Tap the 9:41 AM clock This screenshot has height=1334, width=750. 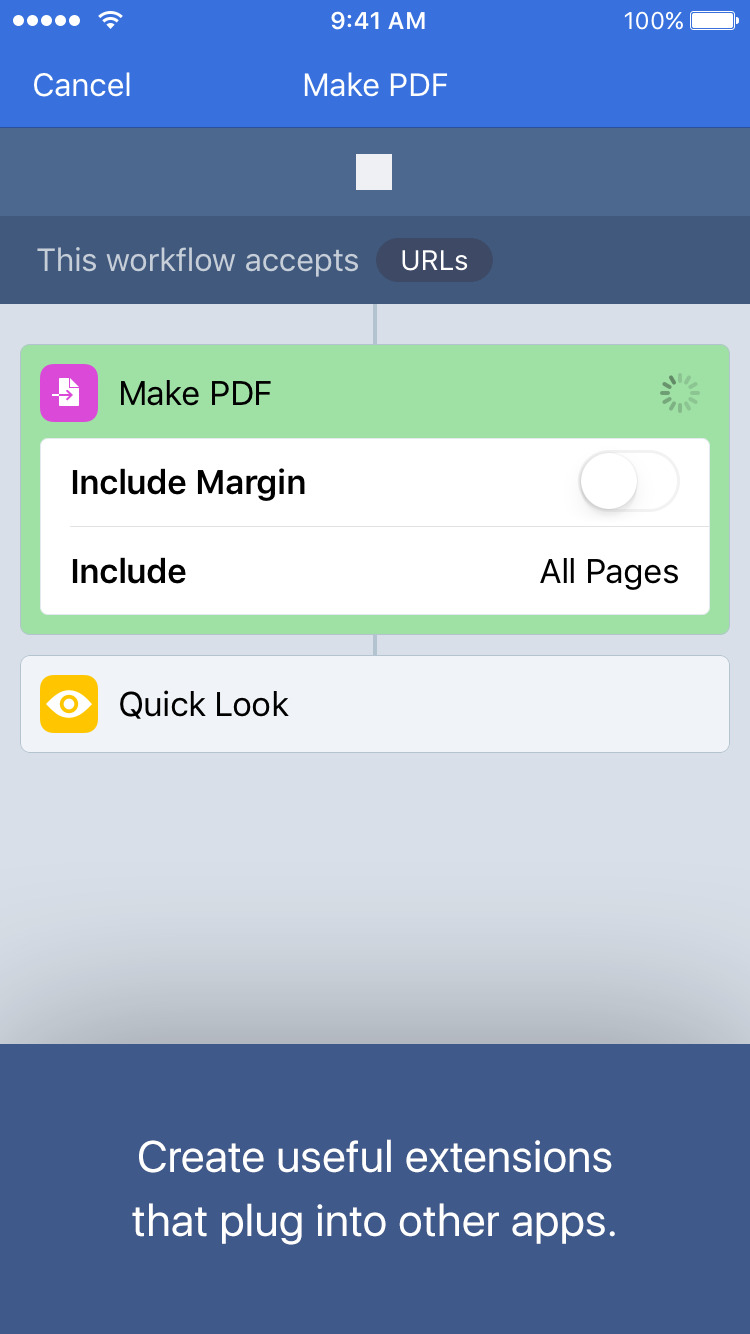point(378,21)
